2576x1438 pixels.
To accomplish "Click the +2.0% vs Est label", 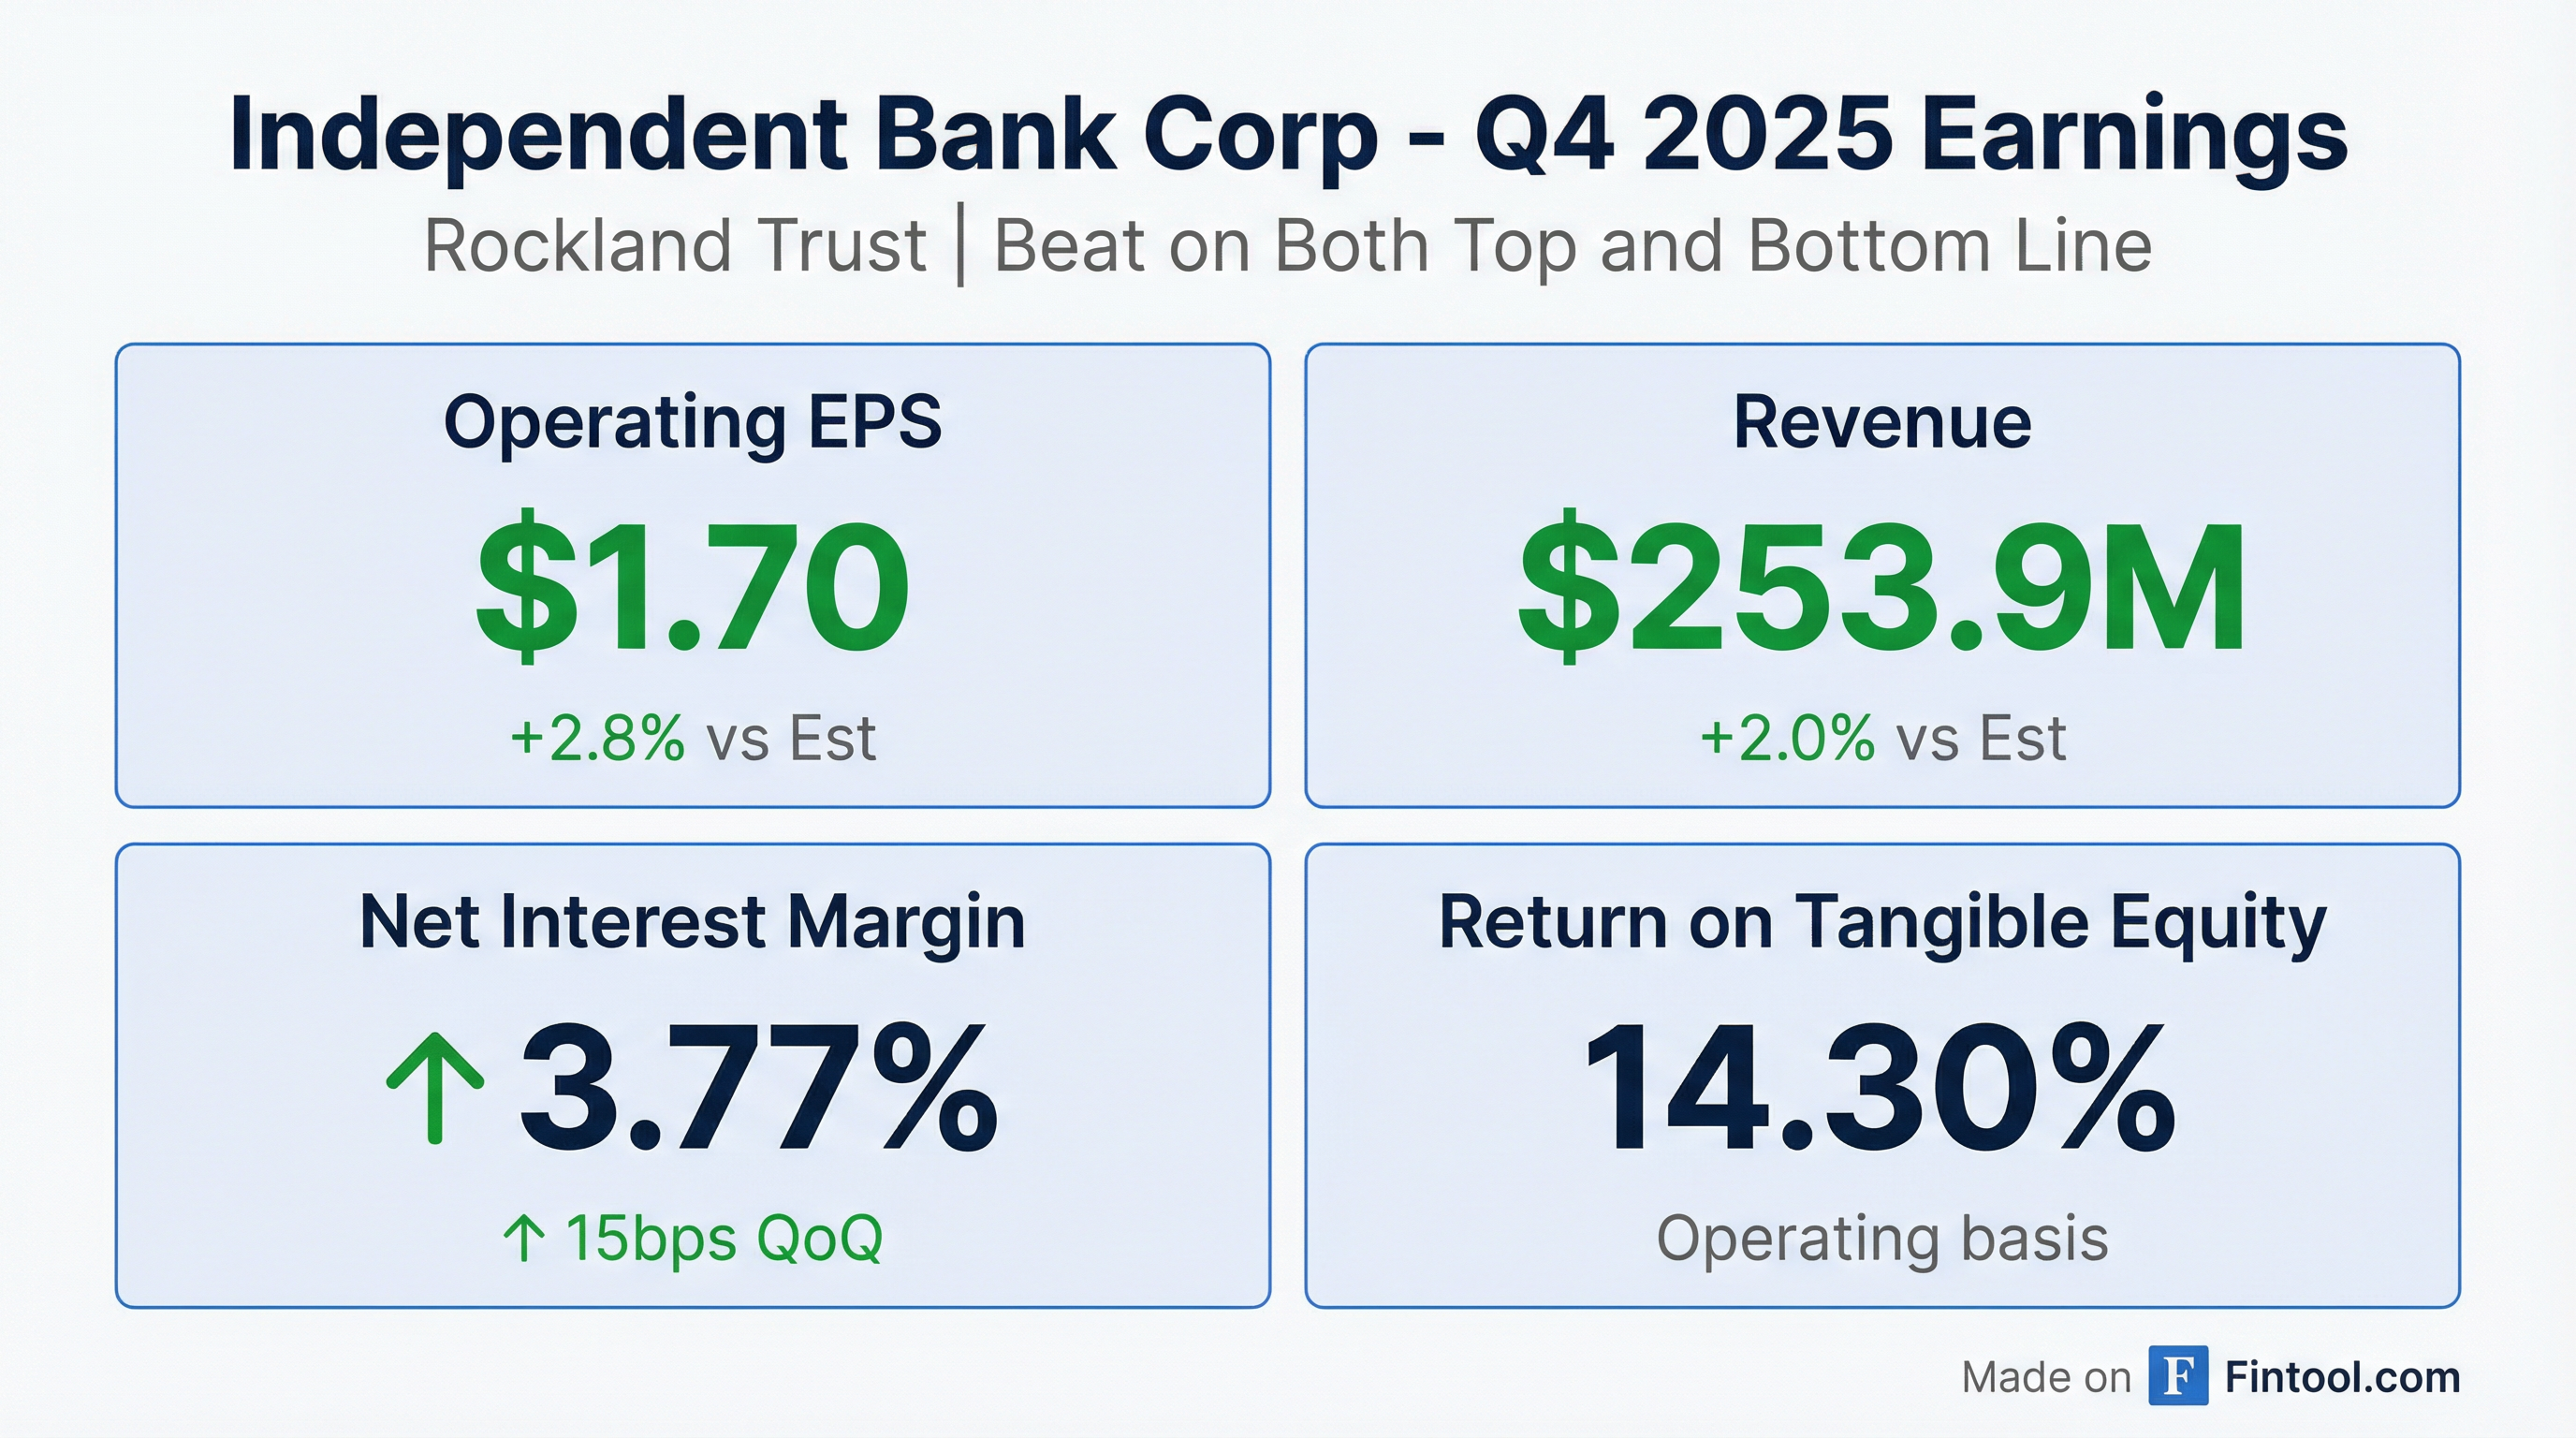I will tap(1882, 738).
